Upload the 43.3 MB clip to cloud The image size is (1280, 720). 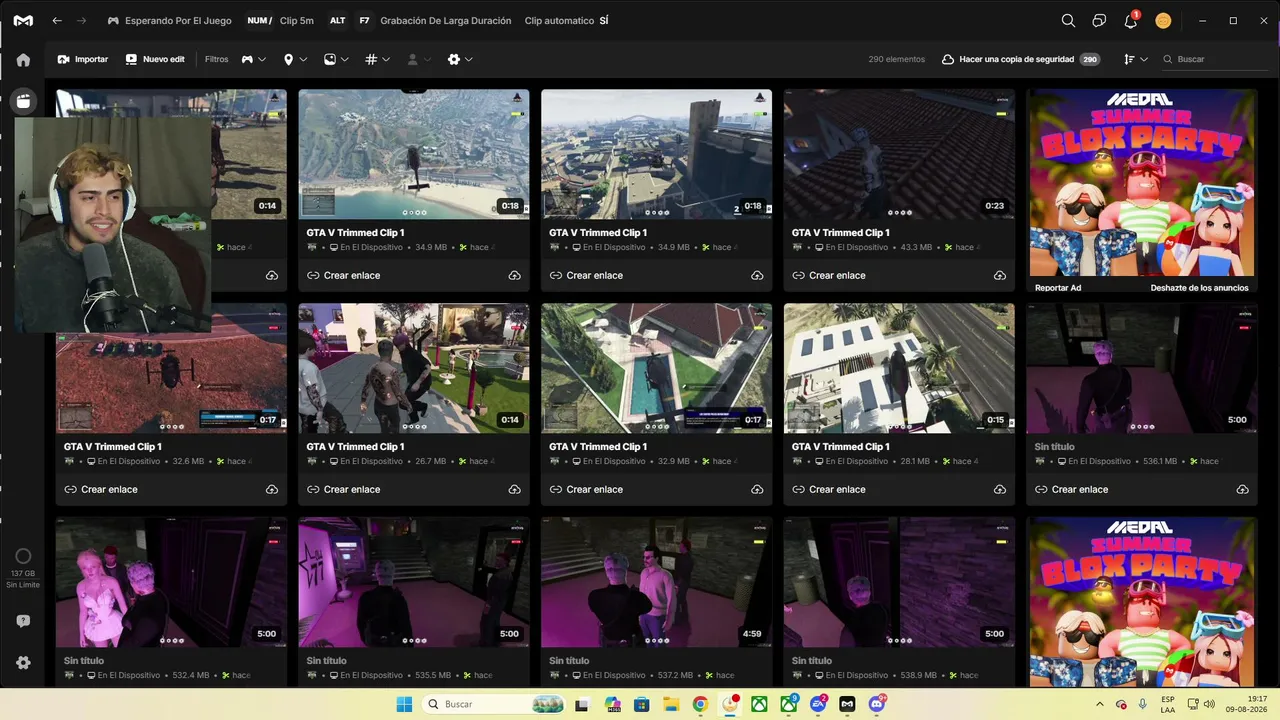[x=999, y=275]
